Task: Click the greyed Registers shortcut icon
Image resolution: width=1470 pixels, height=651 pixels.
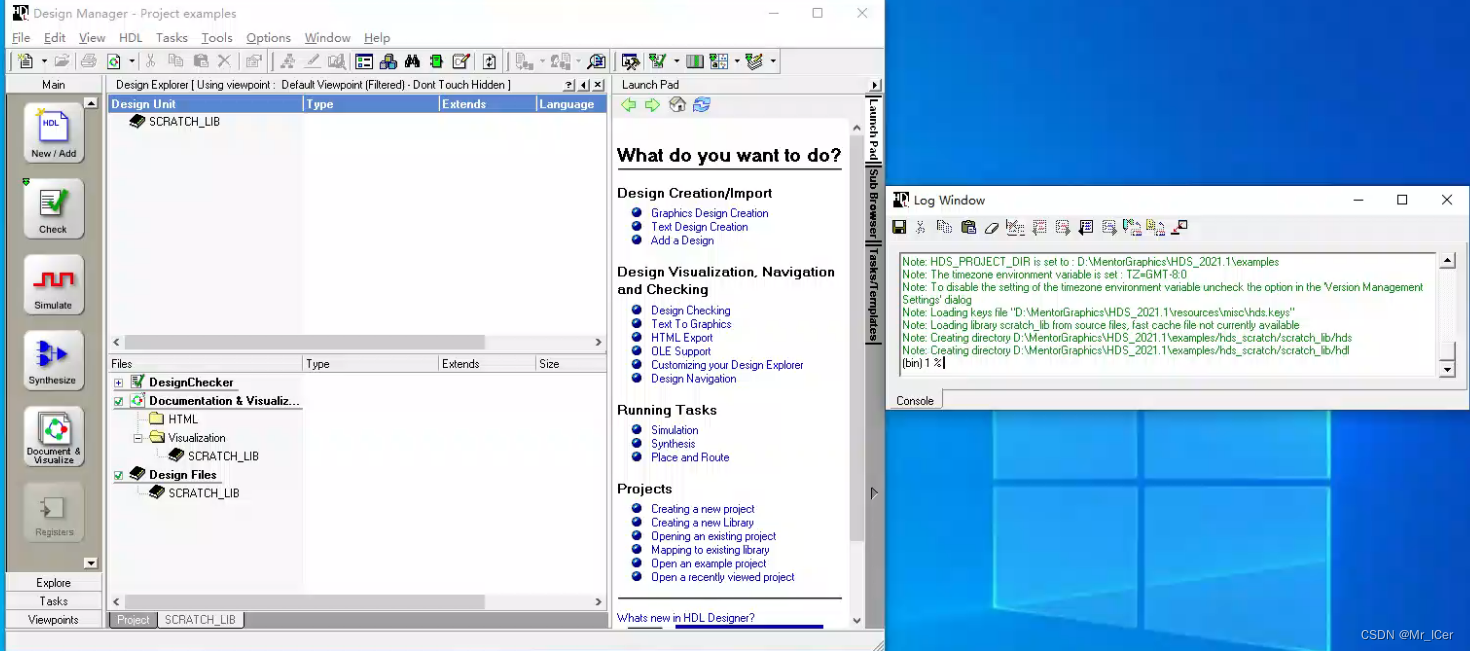Action: (x=54, y=512)
